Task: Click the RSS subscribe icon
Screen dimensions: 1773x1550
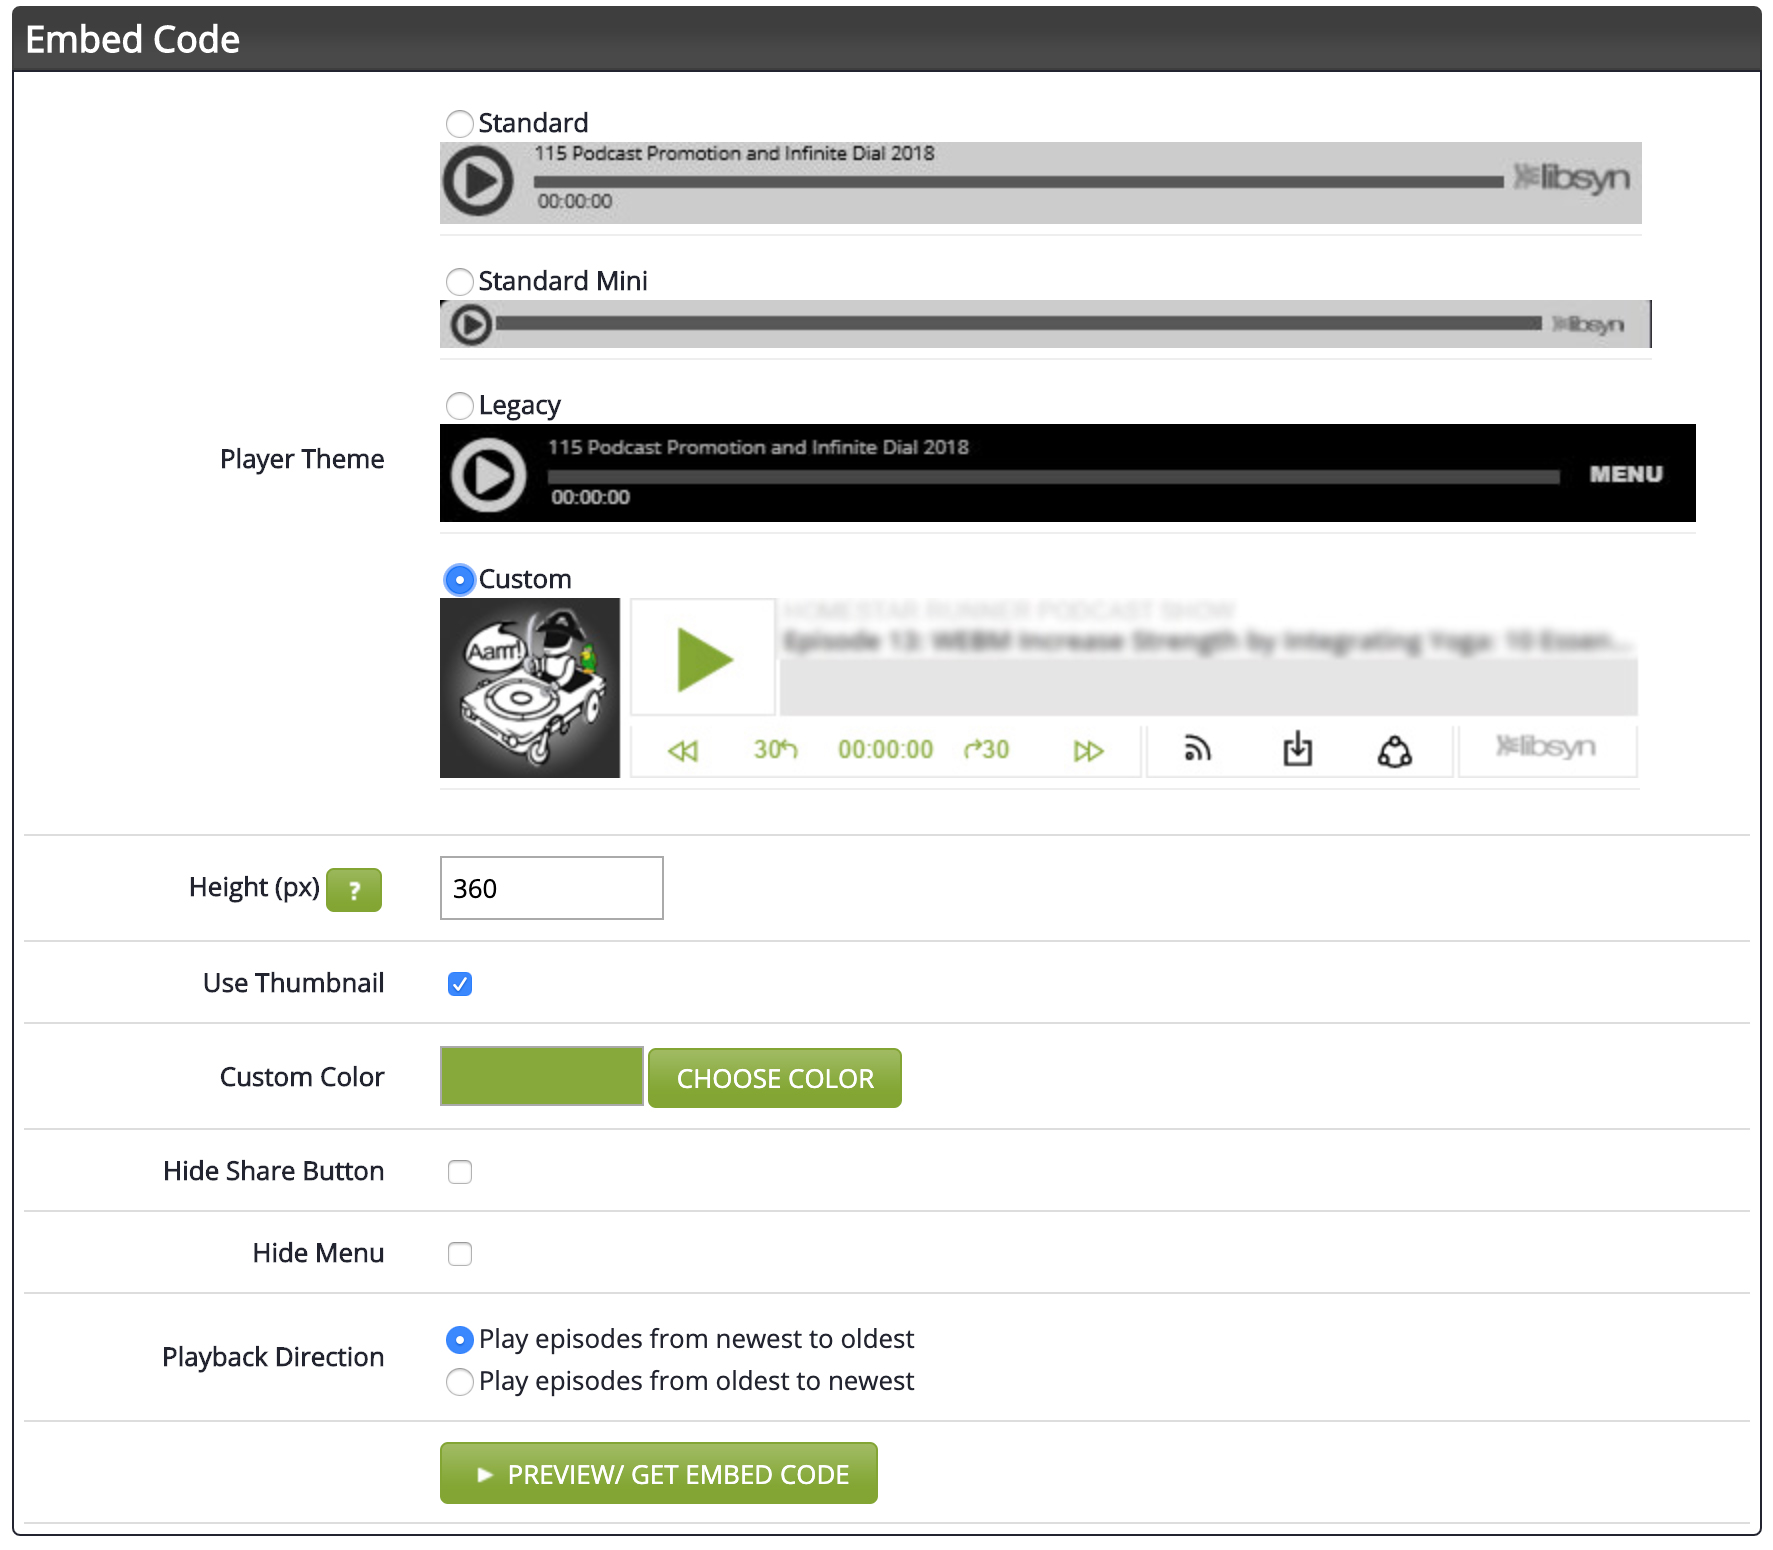Action: pos(1197,748)
